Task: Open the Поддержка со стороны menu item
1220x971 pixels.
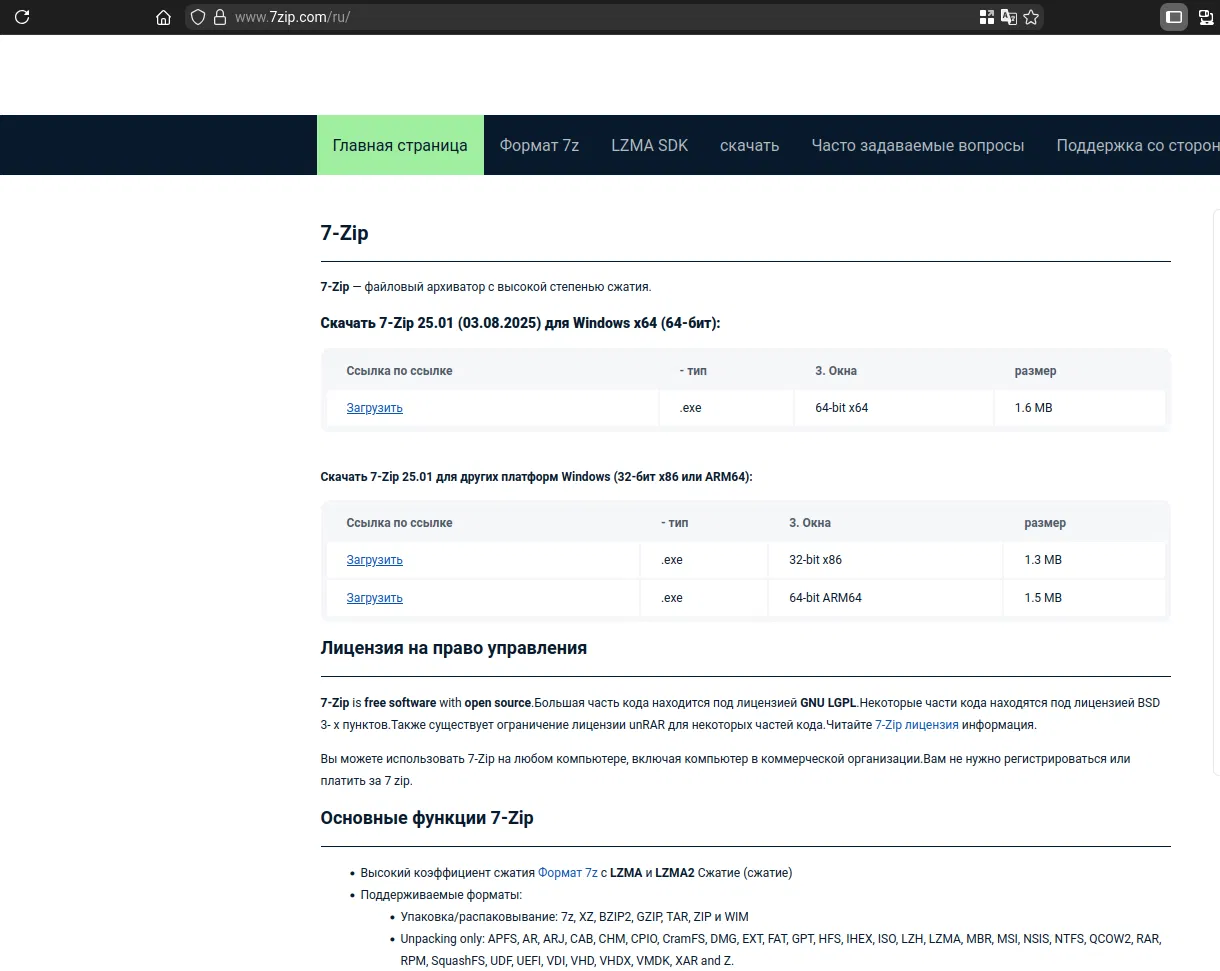Action: coord(1138,145)
